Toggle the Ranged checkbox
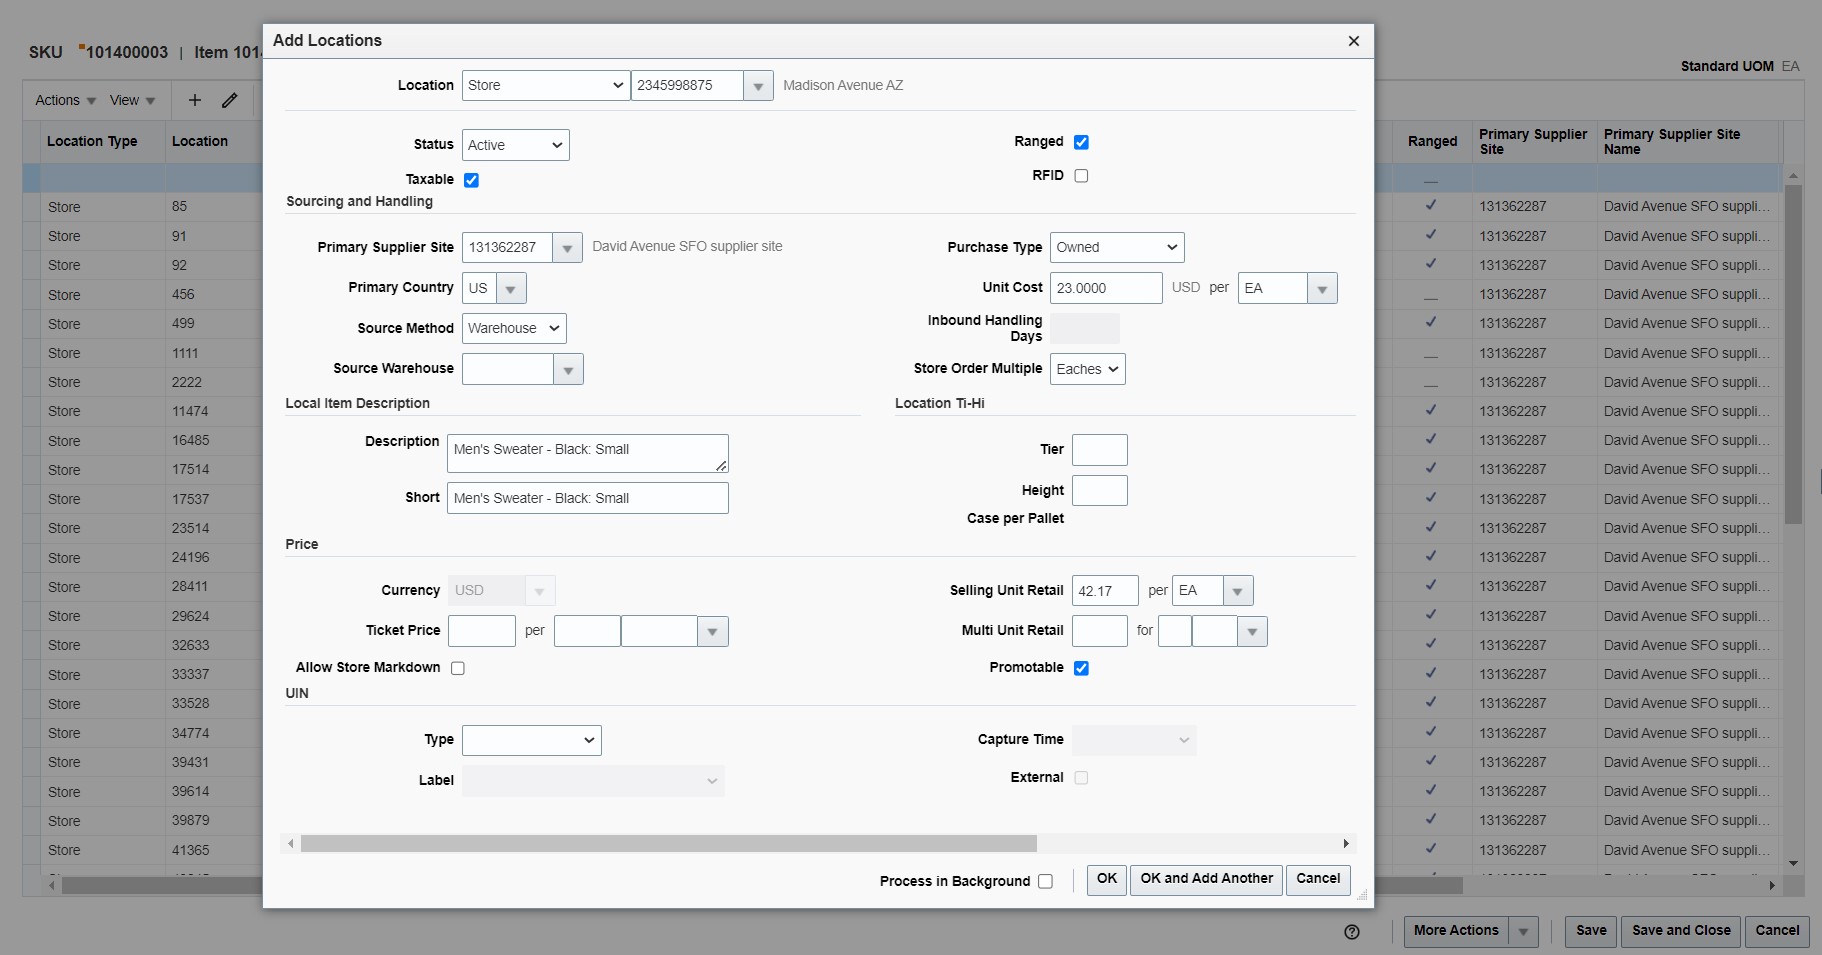The height and width of the screenshot is (955, 1822). [1081, 142]
